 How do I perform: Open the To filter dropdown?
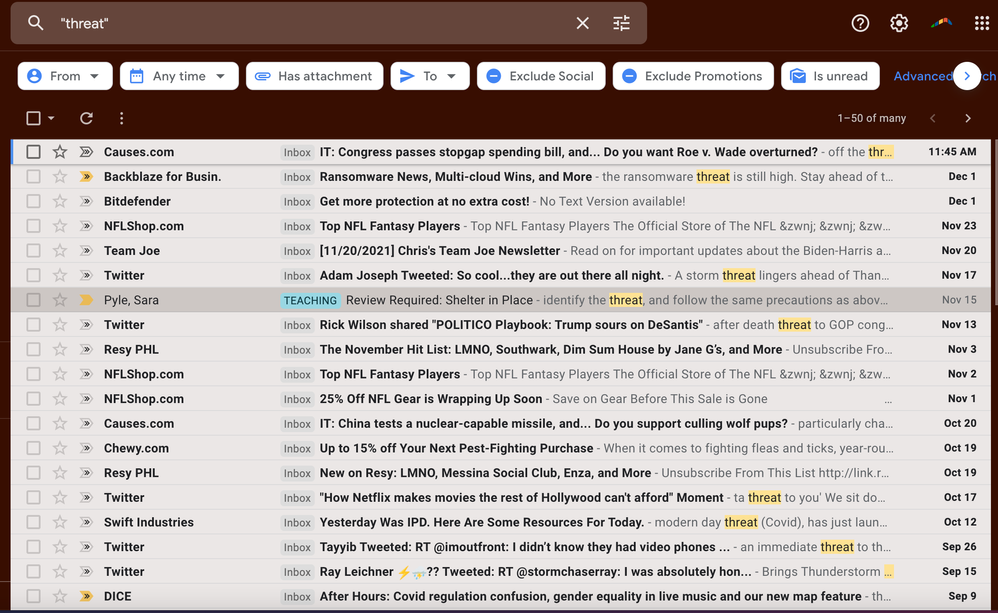click(430, 76)
